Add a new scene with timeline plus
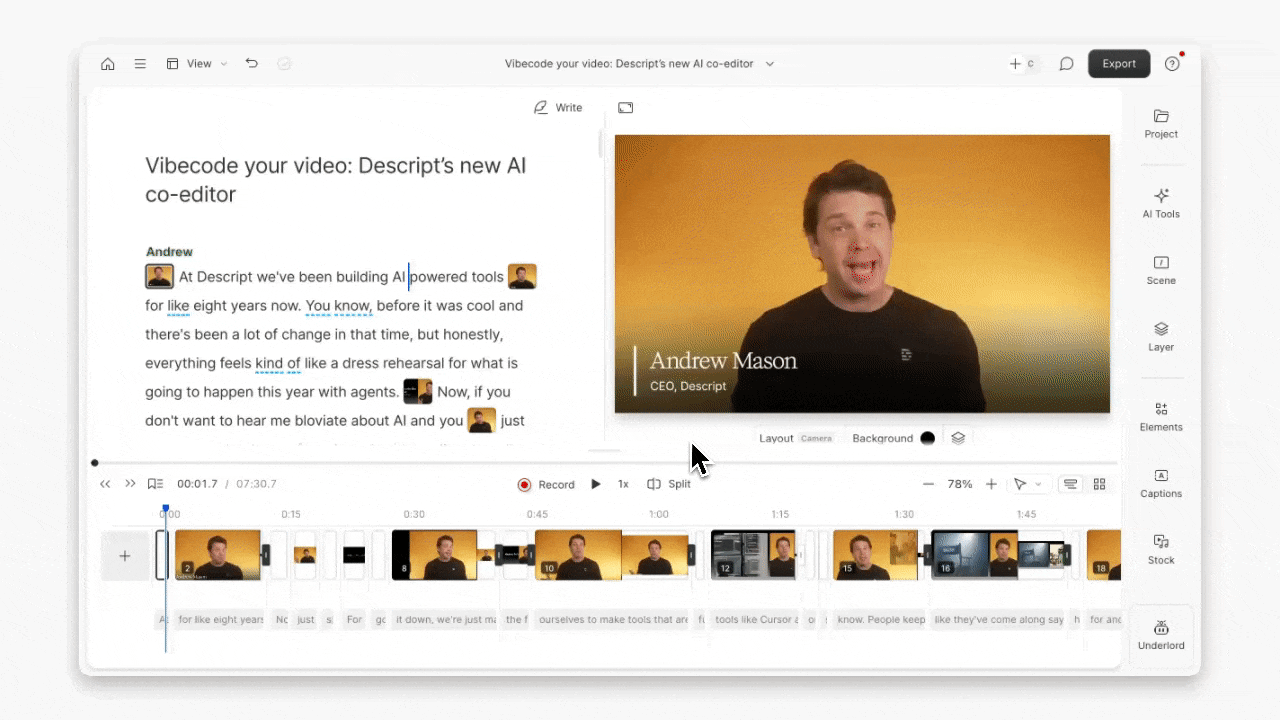The width and height of the screenshot is (1280, 720). pyautogui.click(x=125, y=556)
